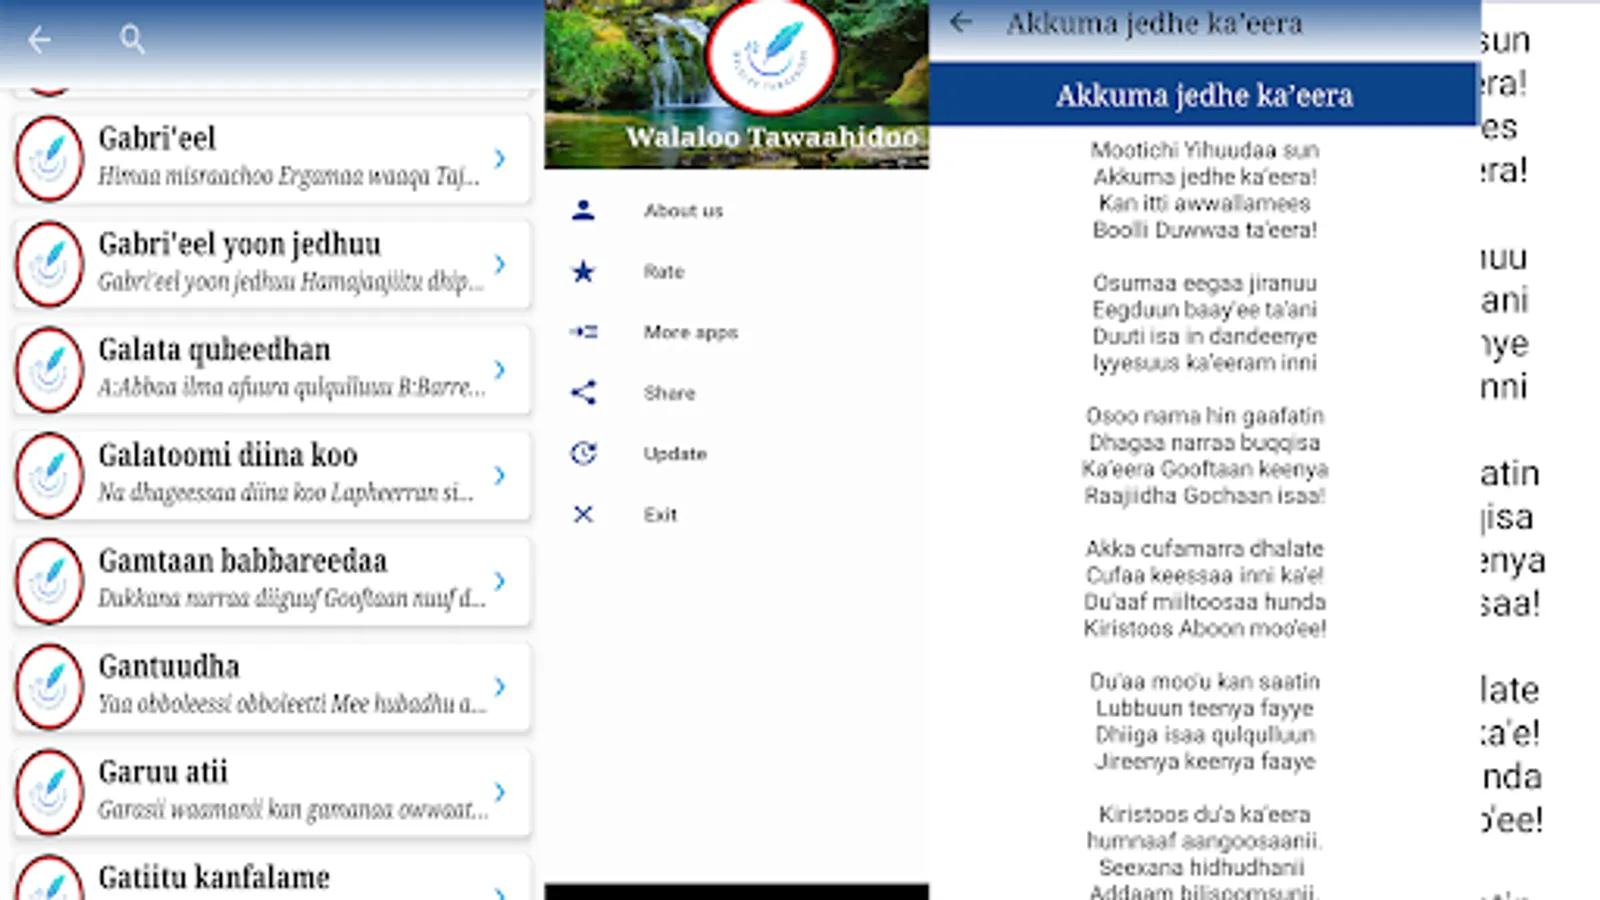Viewport: 1600px width, 900px height.
Task: Select About us in the drawer menu
Action: point(683,211)
